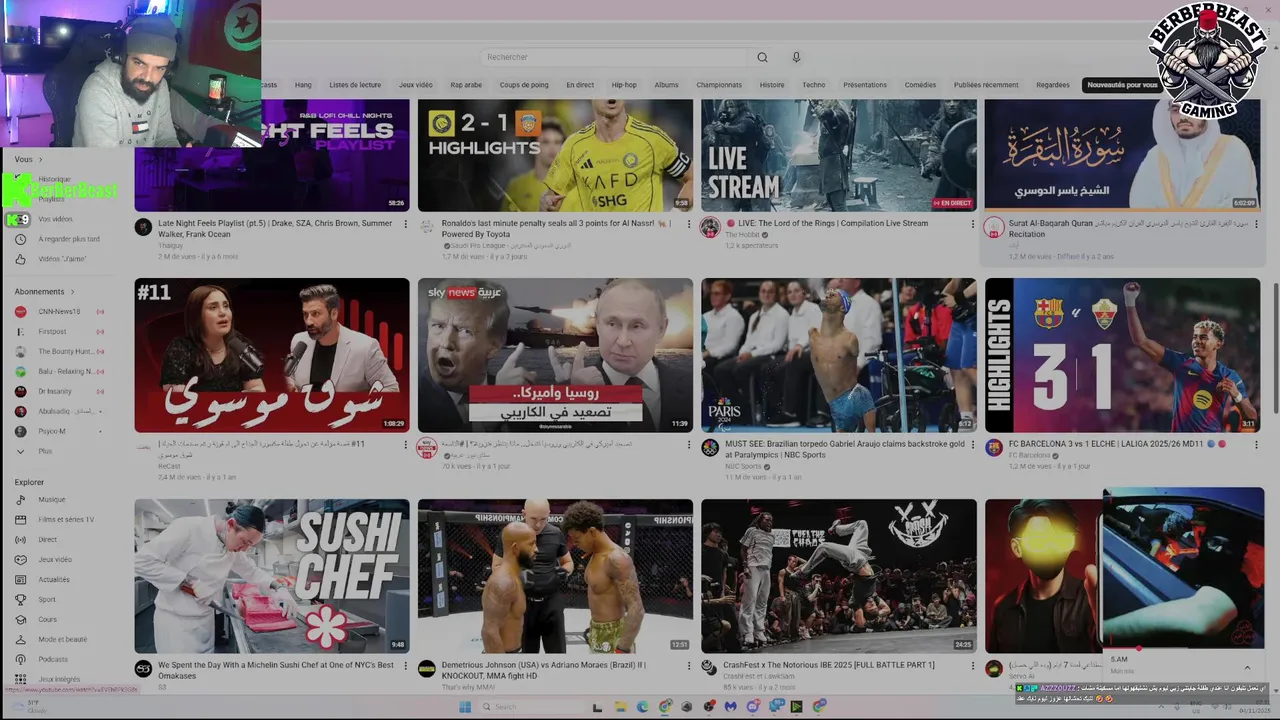Open the MUST SEE Brazilian torpedo video title
The width and height of the screenshot is (1280, 720).
[844, 448]
